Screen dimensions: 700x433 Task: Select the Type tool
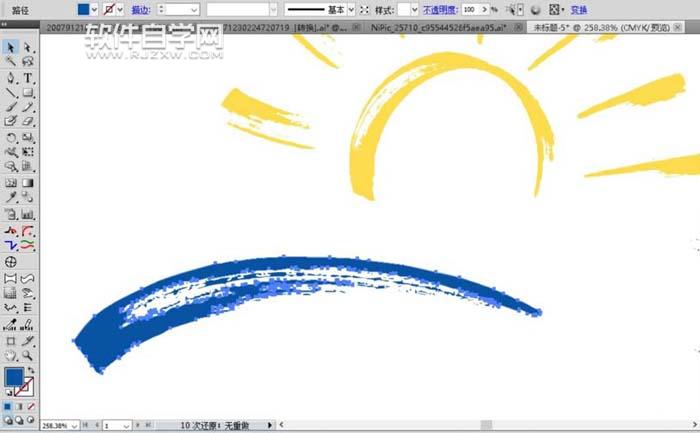(x=27, y=77)
